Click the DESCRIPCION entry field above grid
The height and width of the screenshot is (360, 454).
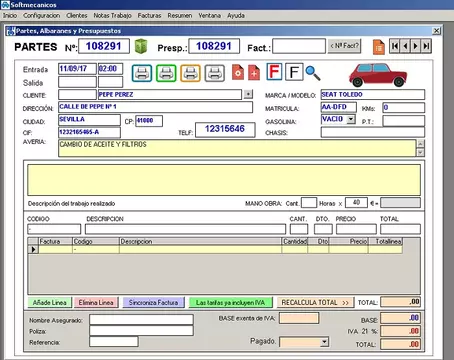pos(185,229)
